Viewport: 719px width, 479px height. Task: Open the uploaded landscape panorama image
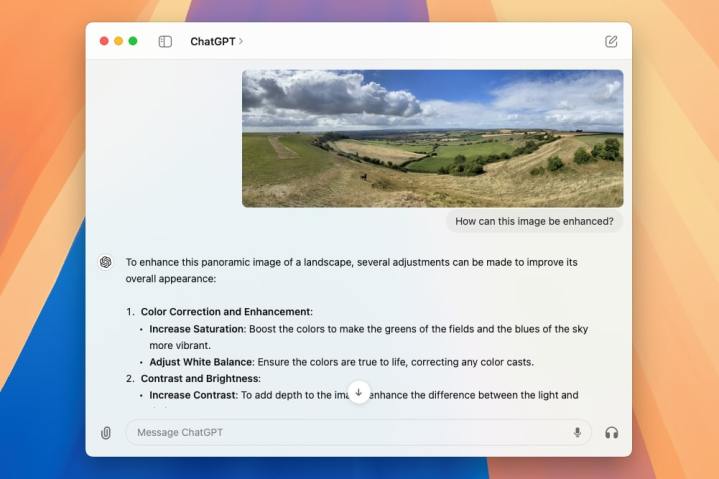(x=432, y=138)
